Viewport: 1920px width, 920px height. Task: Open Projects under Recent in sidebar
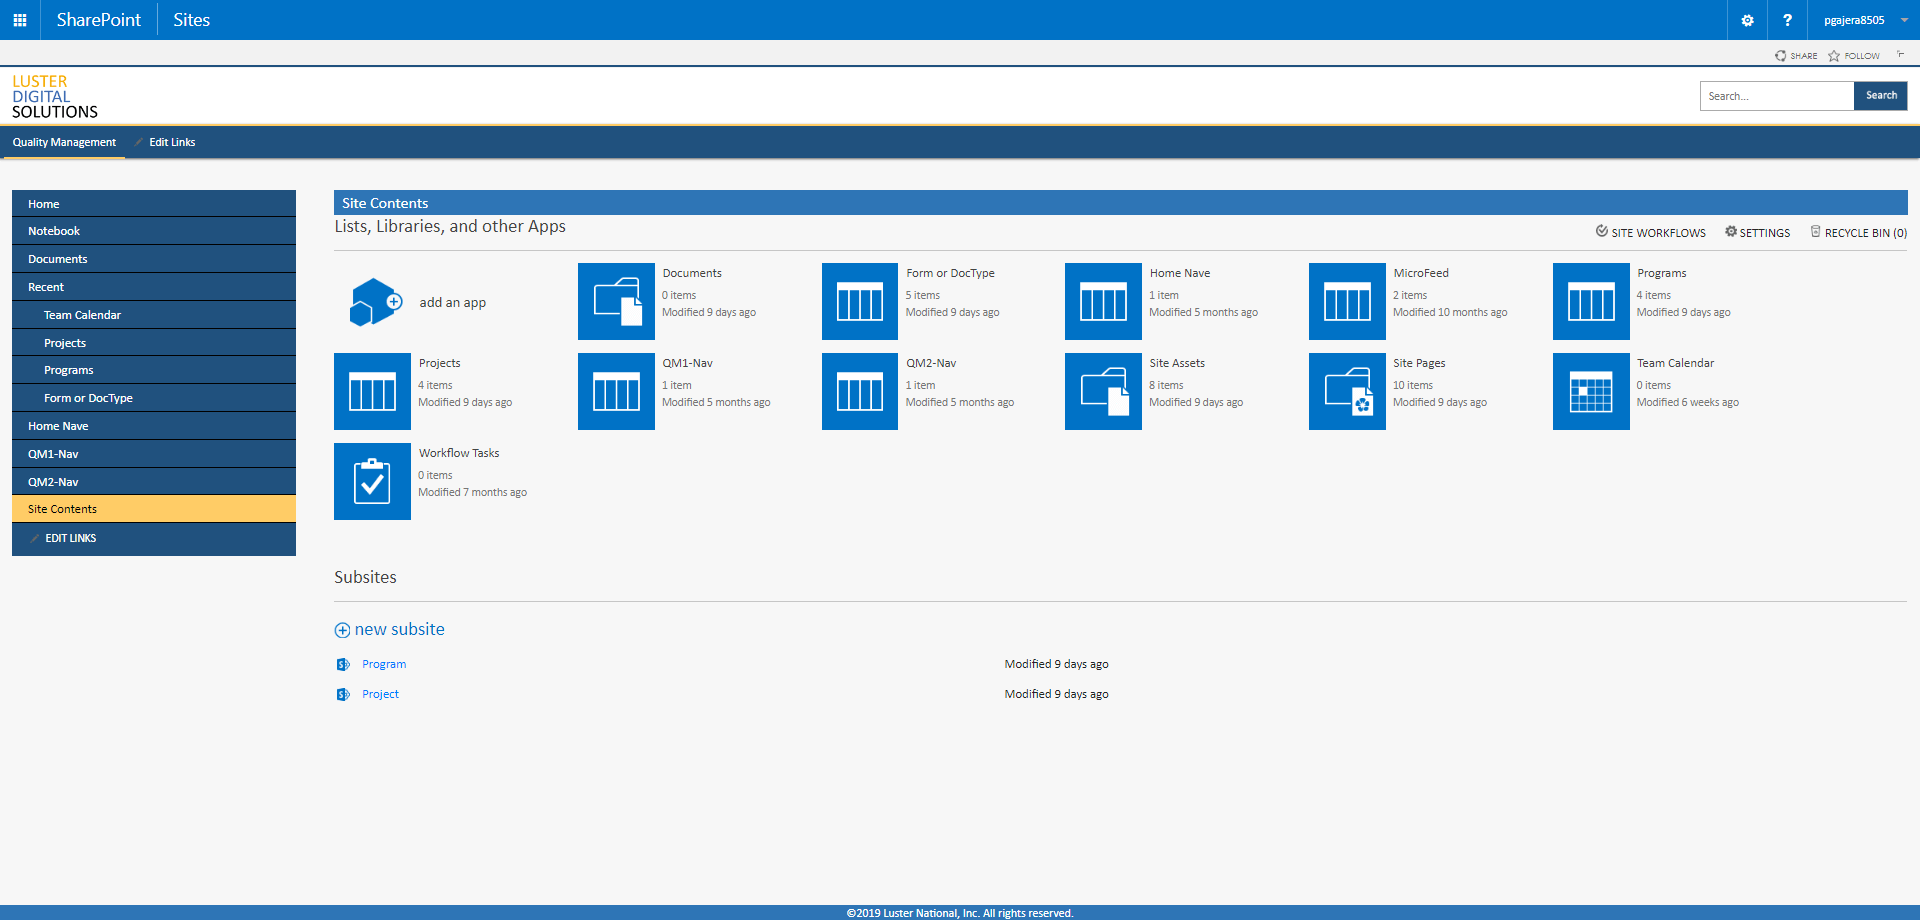[154, 343]
